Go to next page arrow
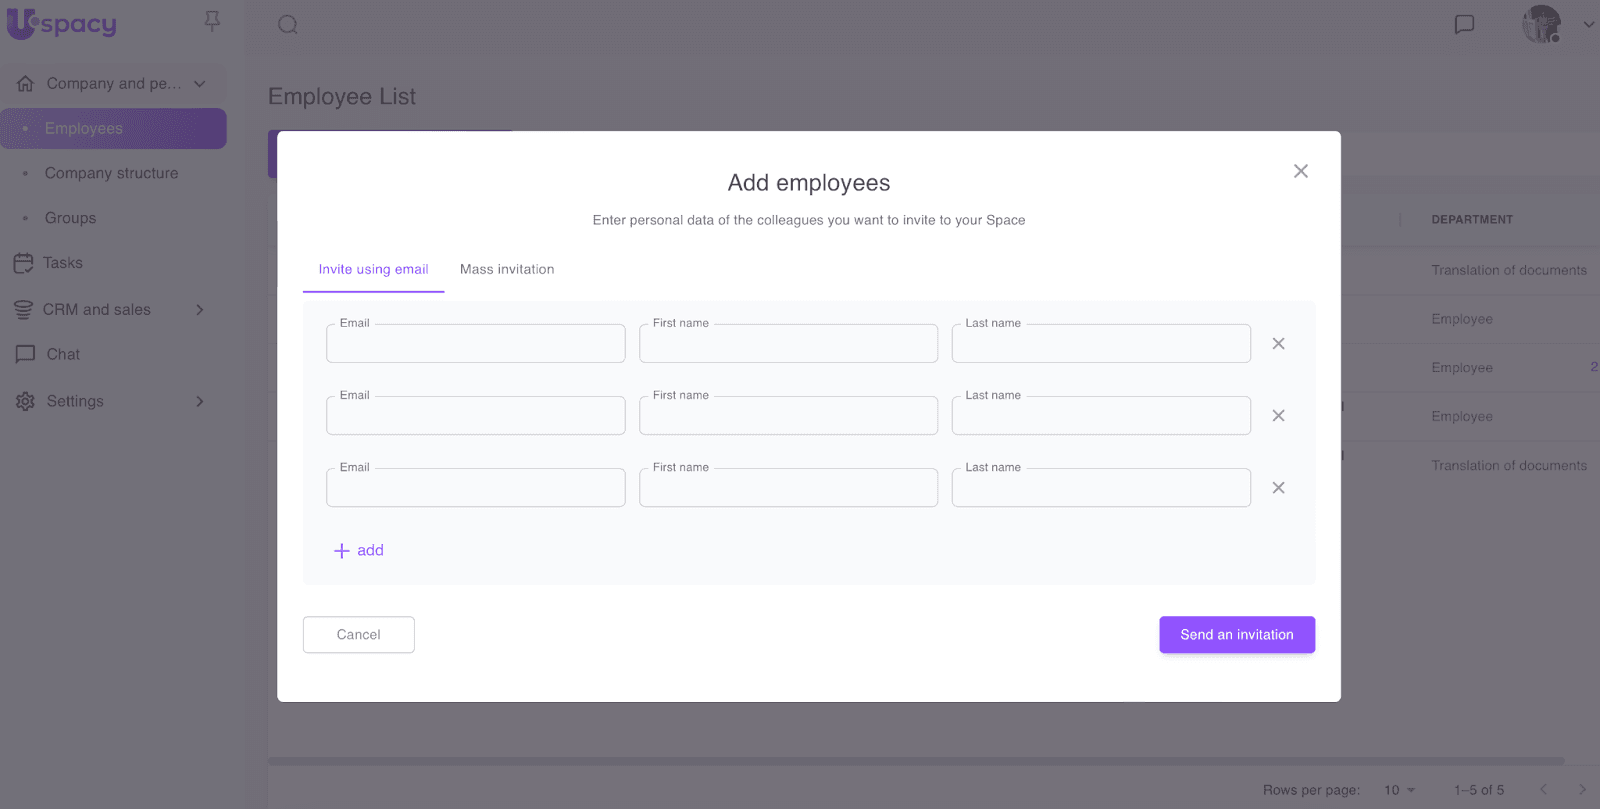Image resolution: width=1600 pixels, height=809 pixels. pos(1582,790)
